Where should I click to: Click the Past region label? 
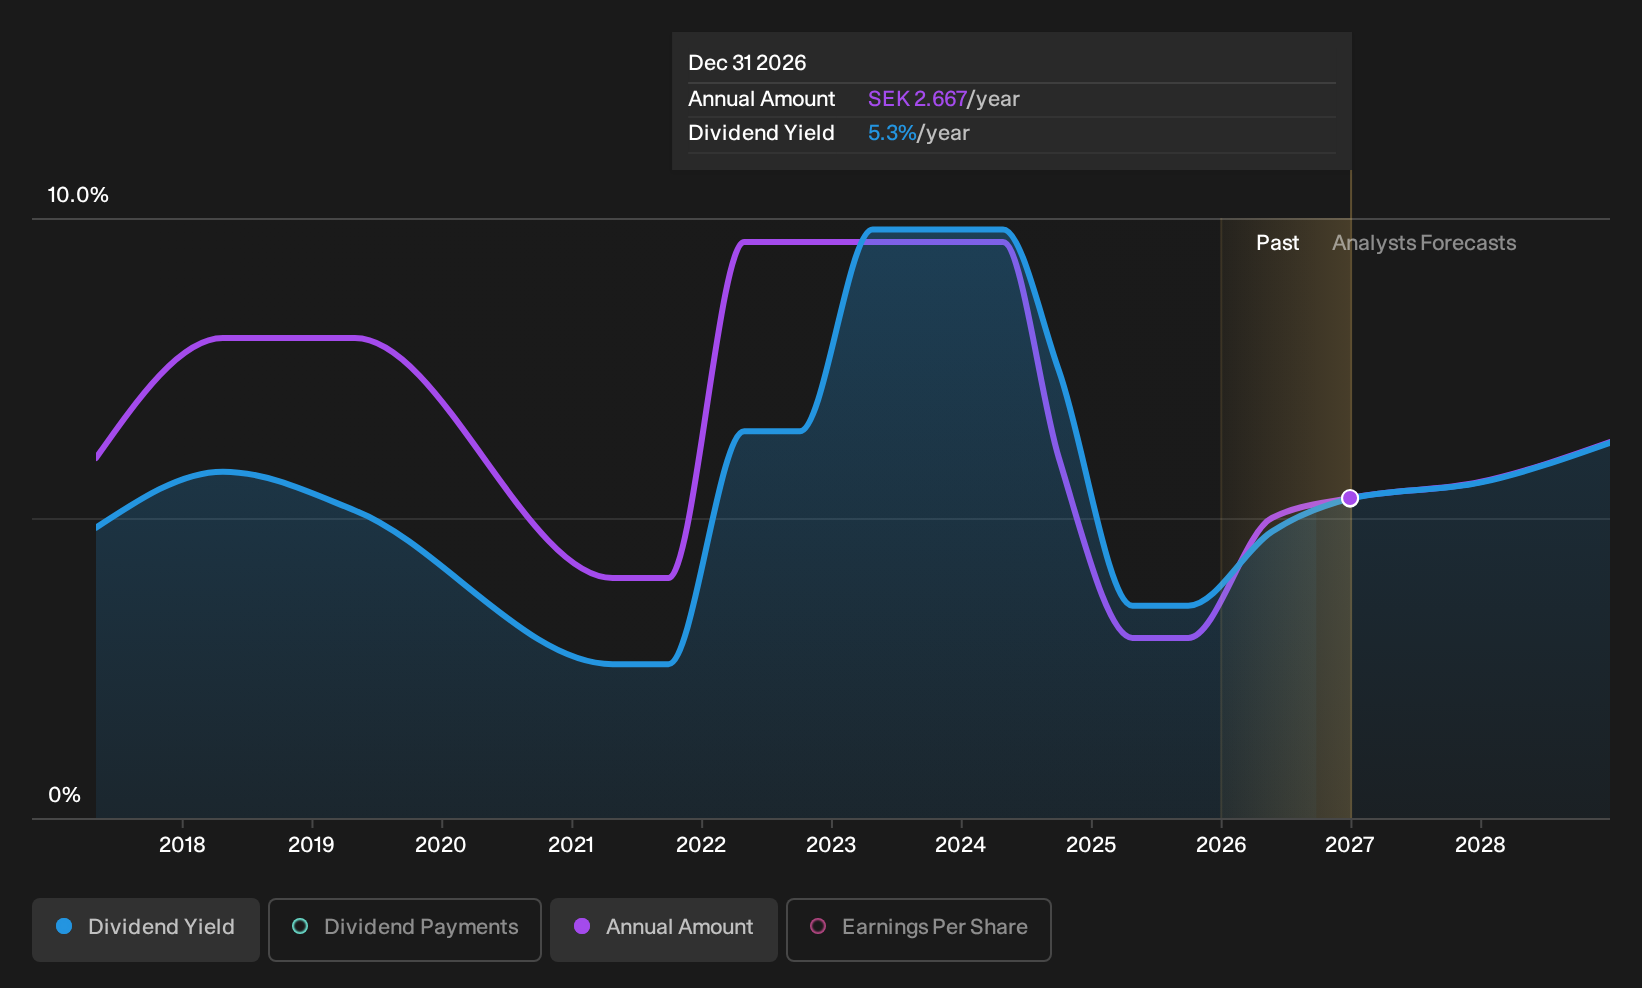1277,243
